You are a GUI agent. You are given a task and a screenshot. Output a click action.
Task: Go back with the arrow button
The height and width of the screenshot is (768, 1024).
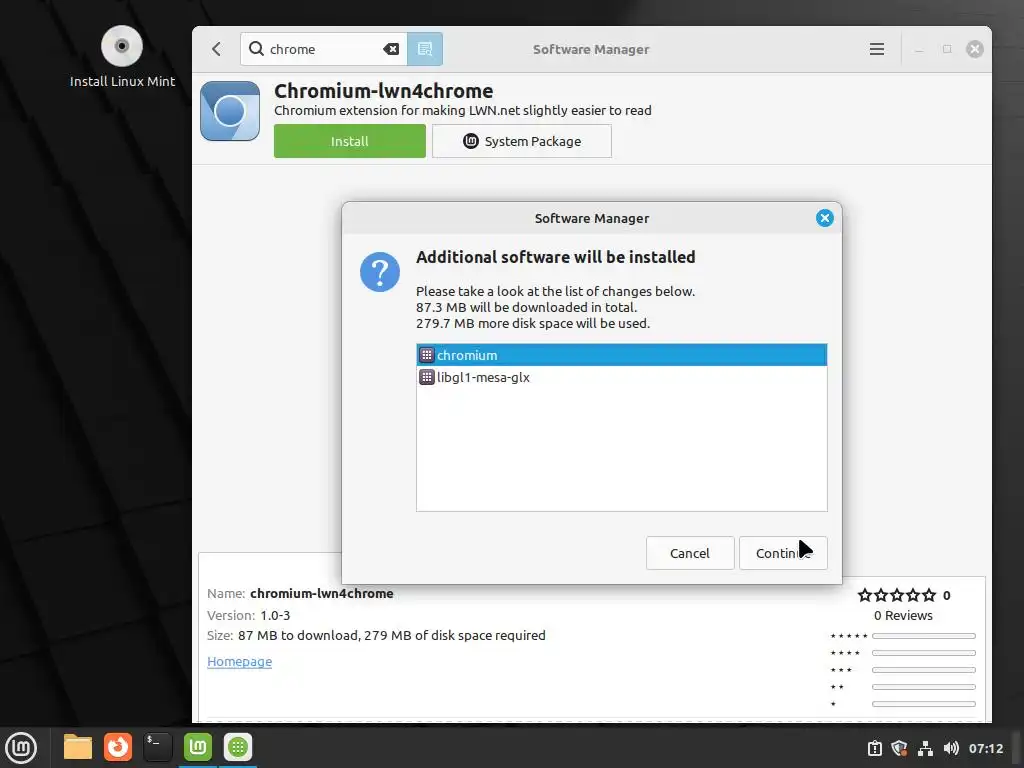[216, 49]
